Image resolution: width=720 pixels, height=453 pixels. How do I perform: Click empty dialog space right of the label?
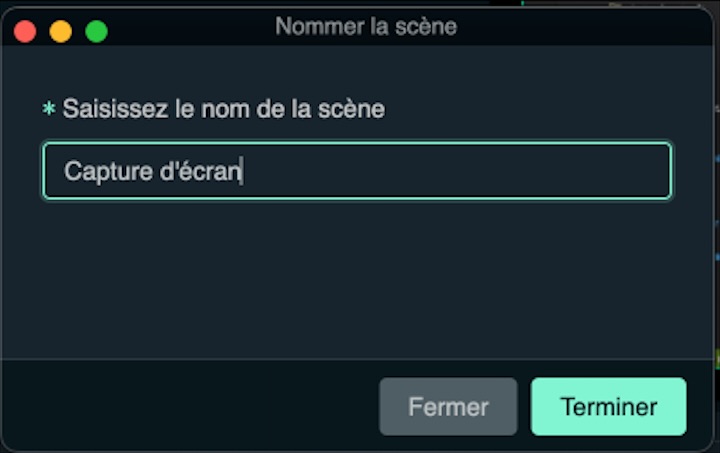[x=540, y=109]
